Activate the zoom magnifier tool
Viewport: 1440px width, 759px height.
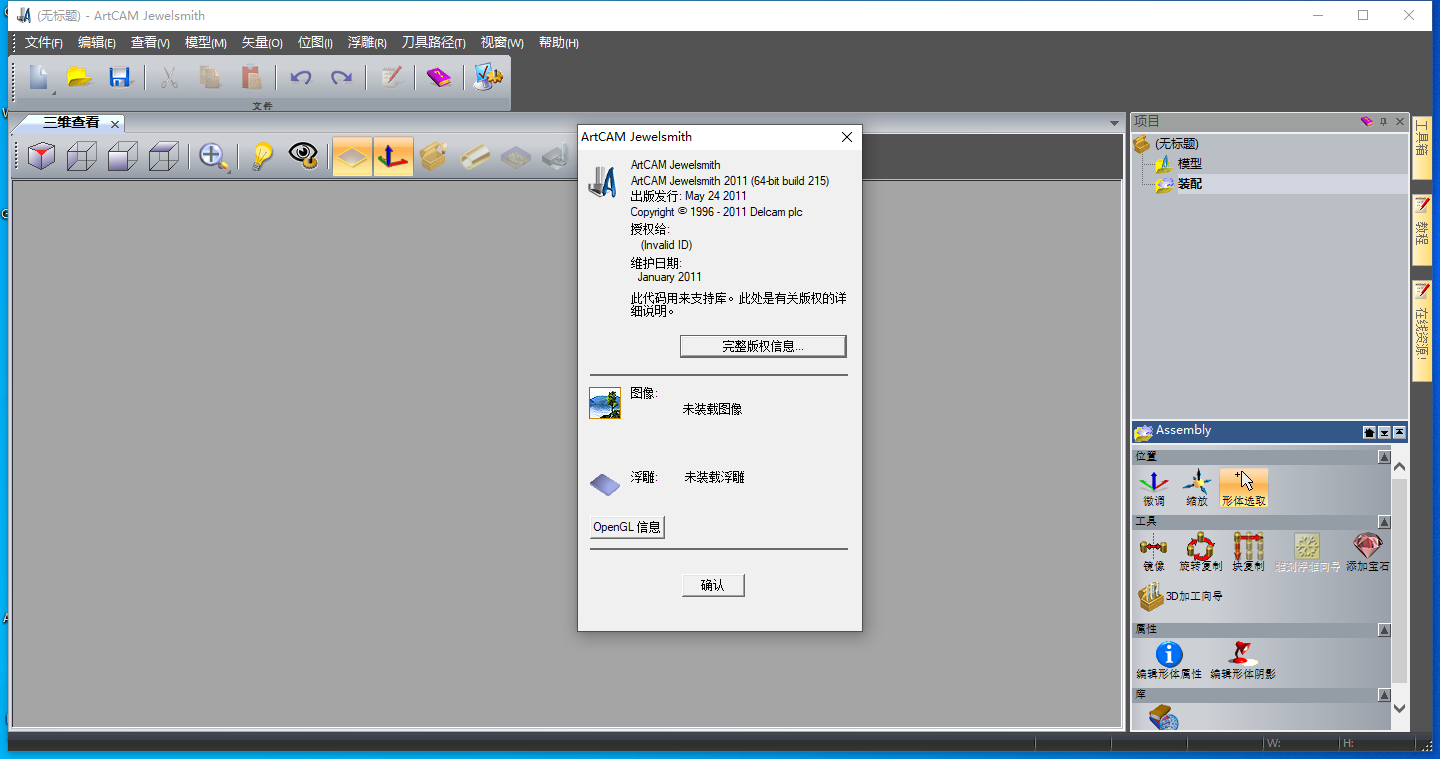[x=214, y=156]
